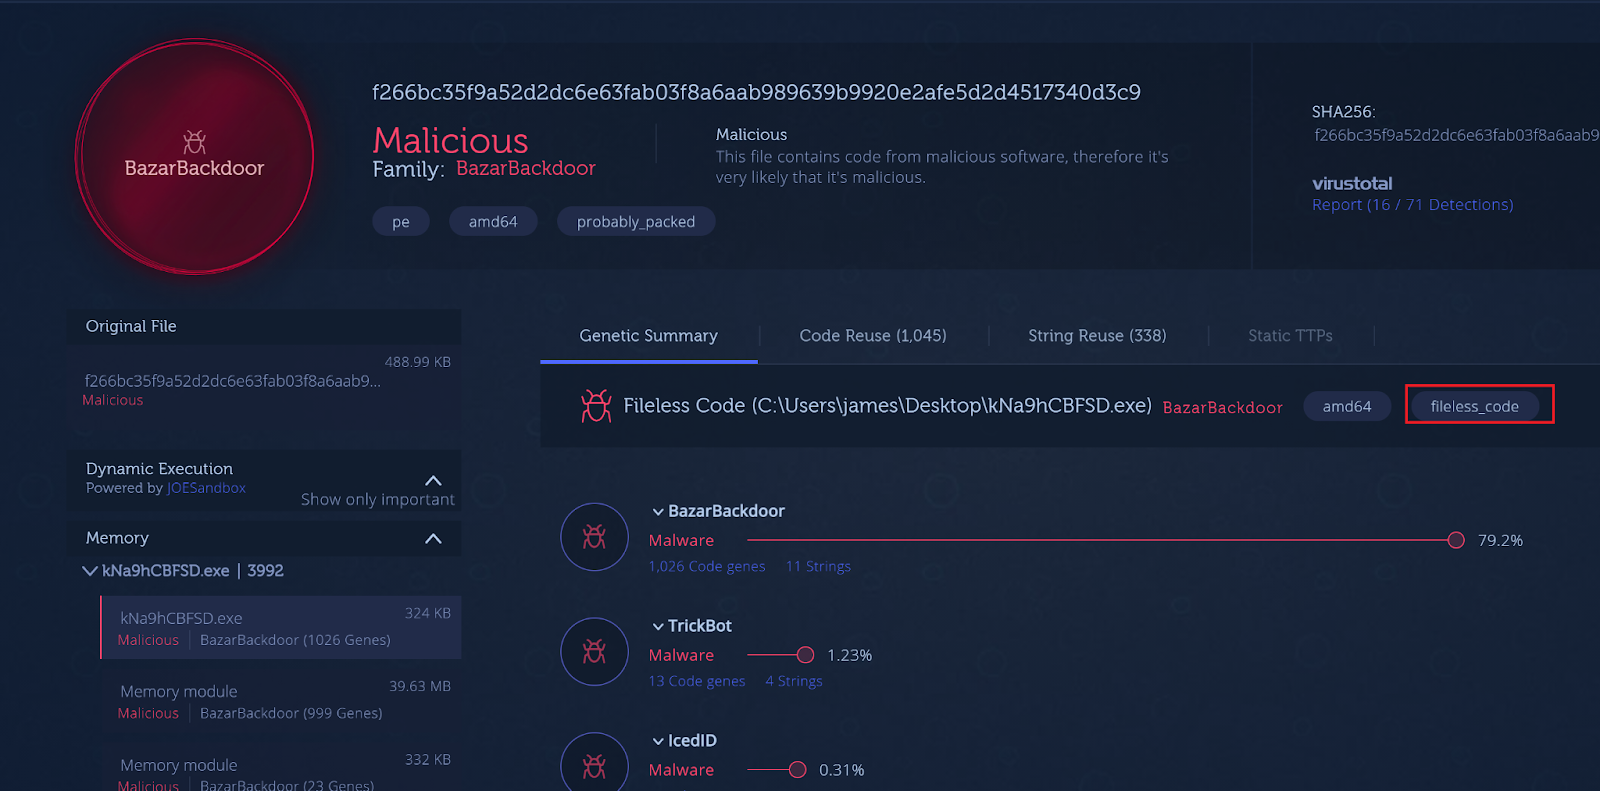Open the Genetic Summary tab
Screen dimensions: 1600x791
(648, 336)
